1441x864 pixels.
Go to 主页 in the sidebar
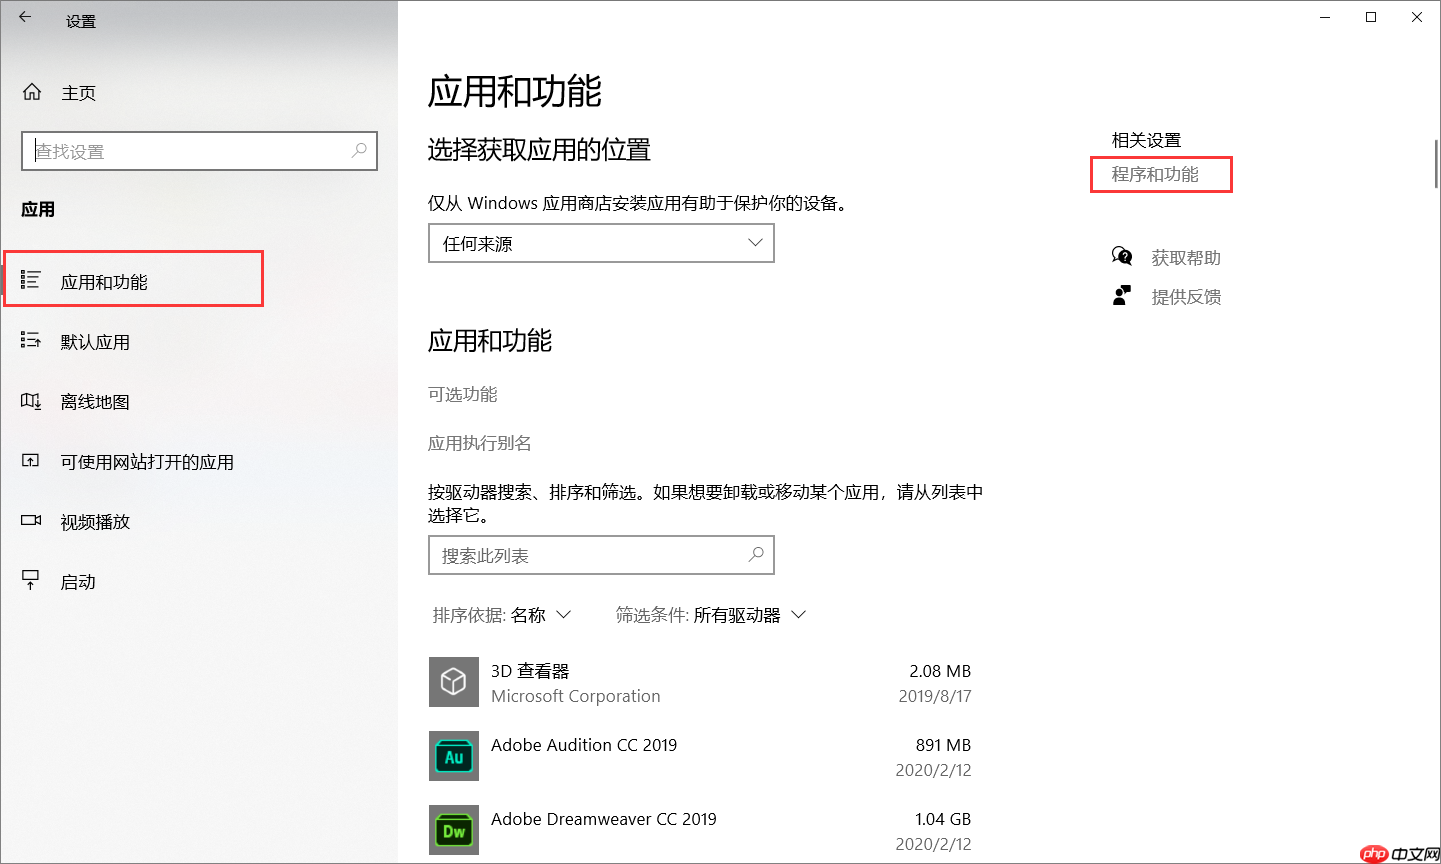(78, 92)
